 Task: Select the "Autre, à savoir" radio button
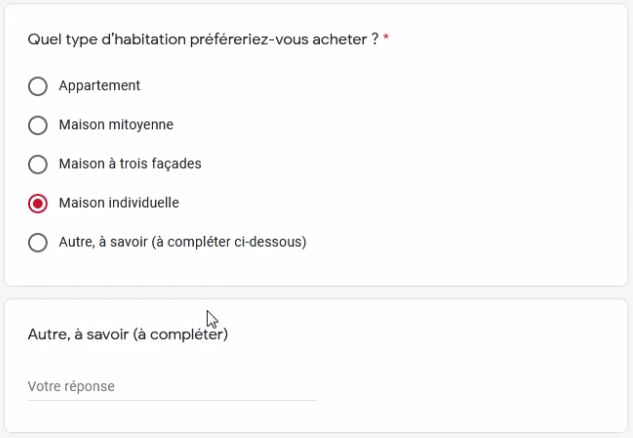point(38,242)
